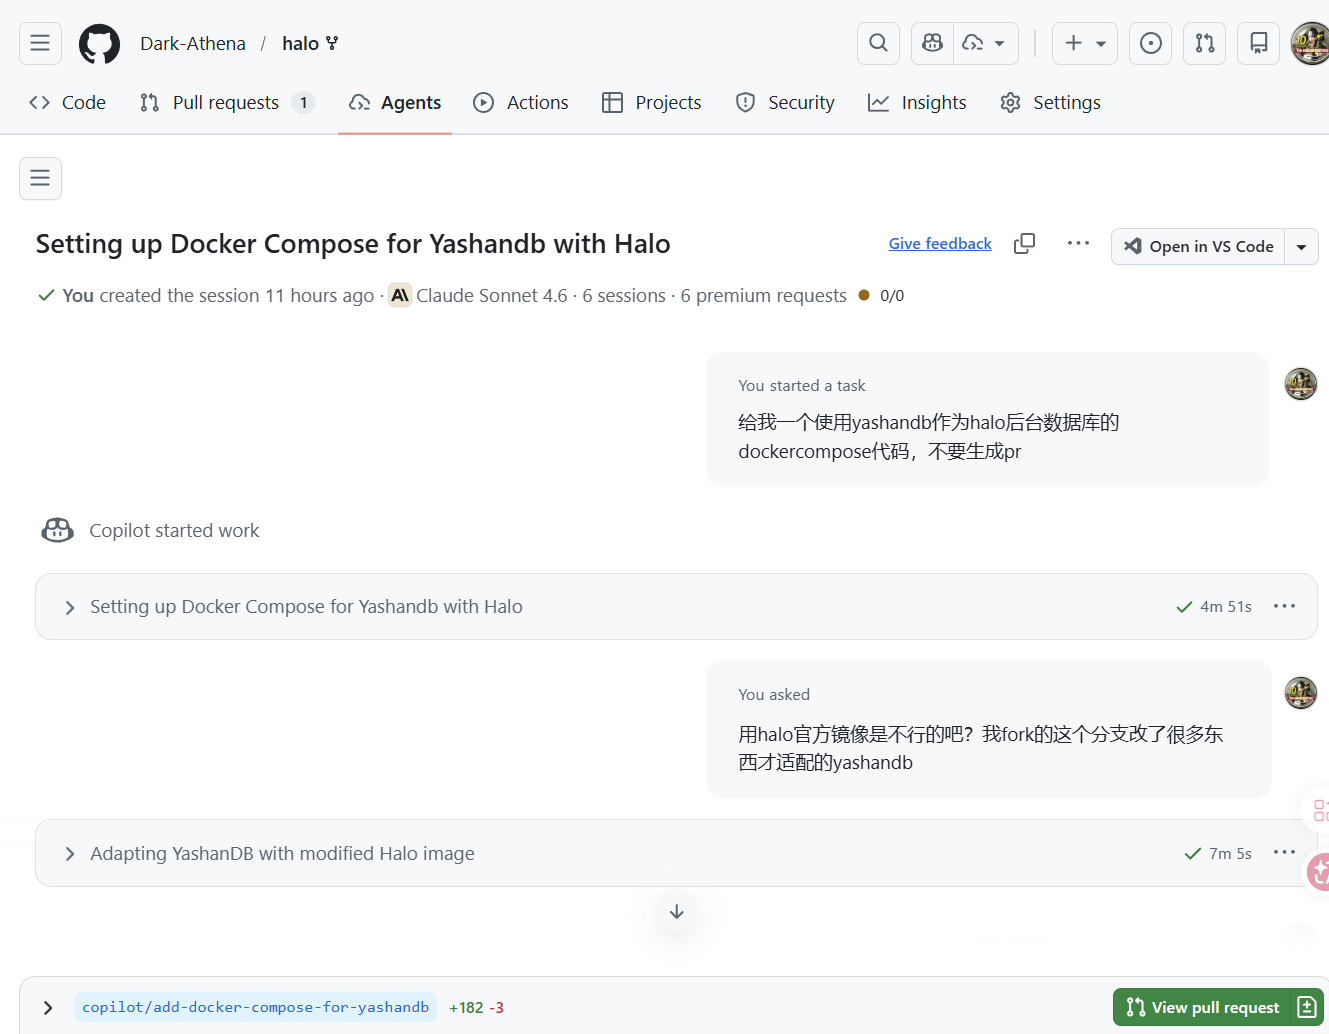Click the scroll-to-bottom arrow button
The height and width of the screenshot is (1034, 1329).
point(677,912)
